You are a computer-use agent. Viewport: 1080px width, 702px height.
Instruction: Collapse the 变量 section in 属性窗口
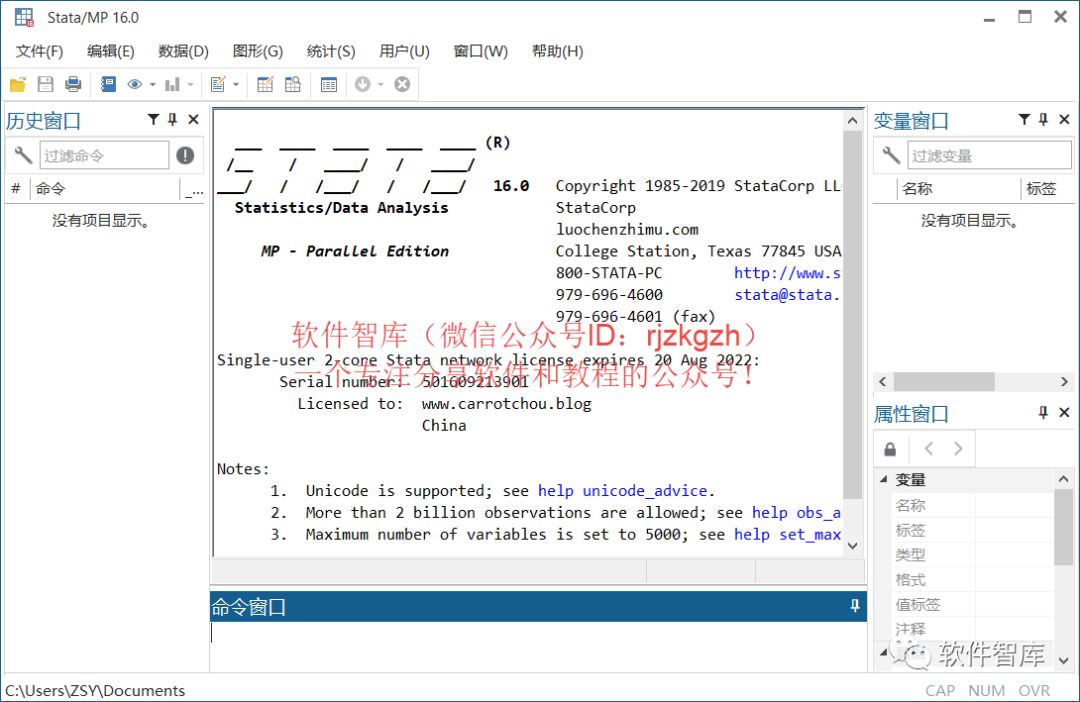coord(884,479)
